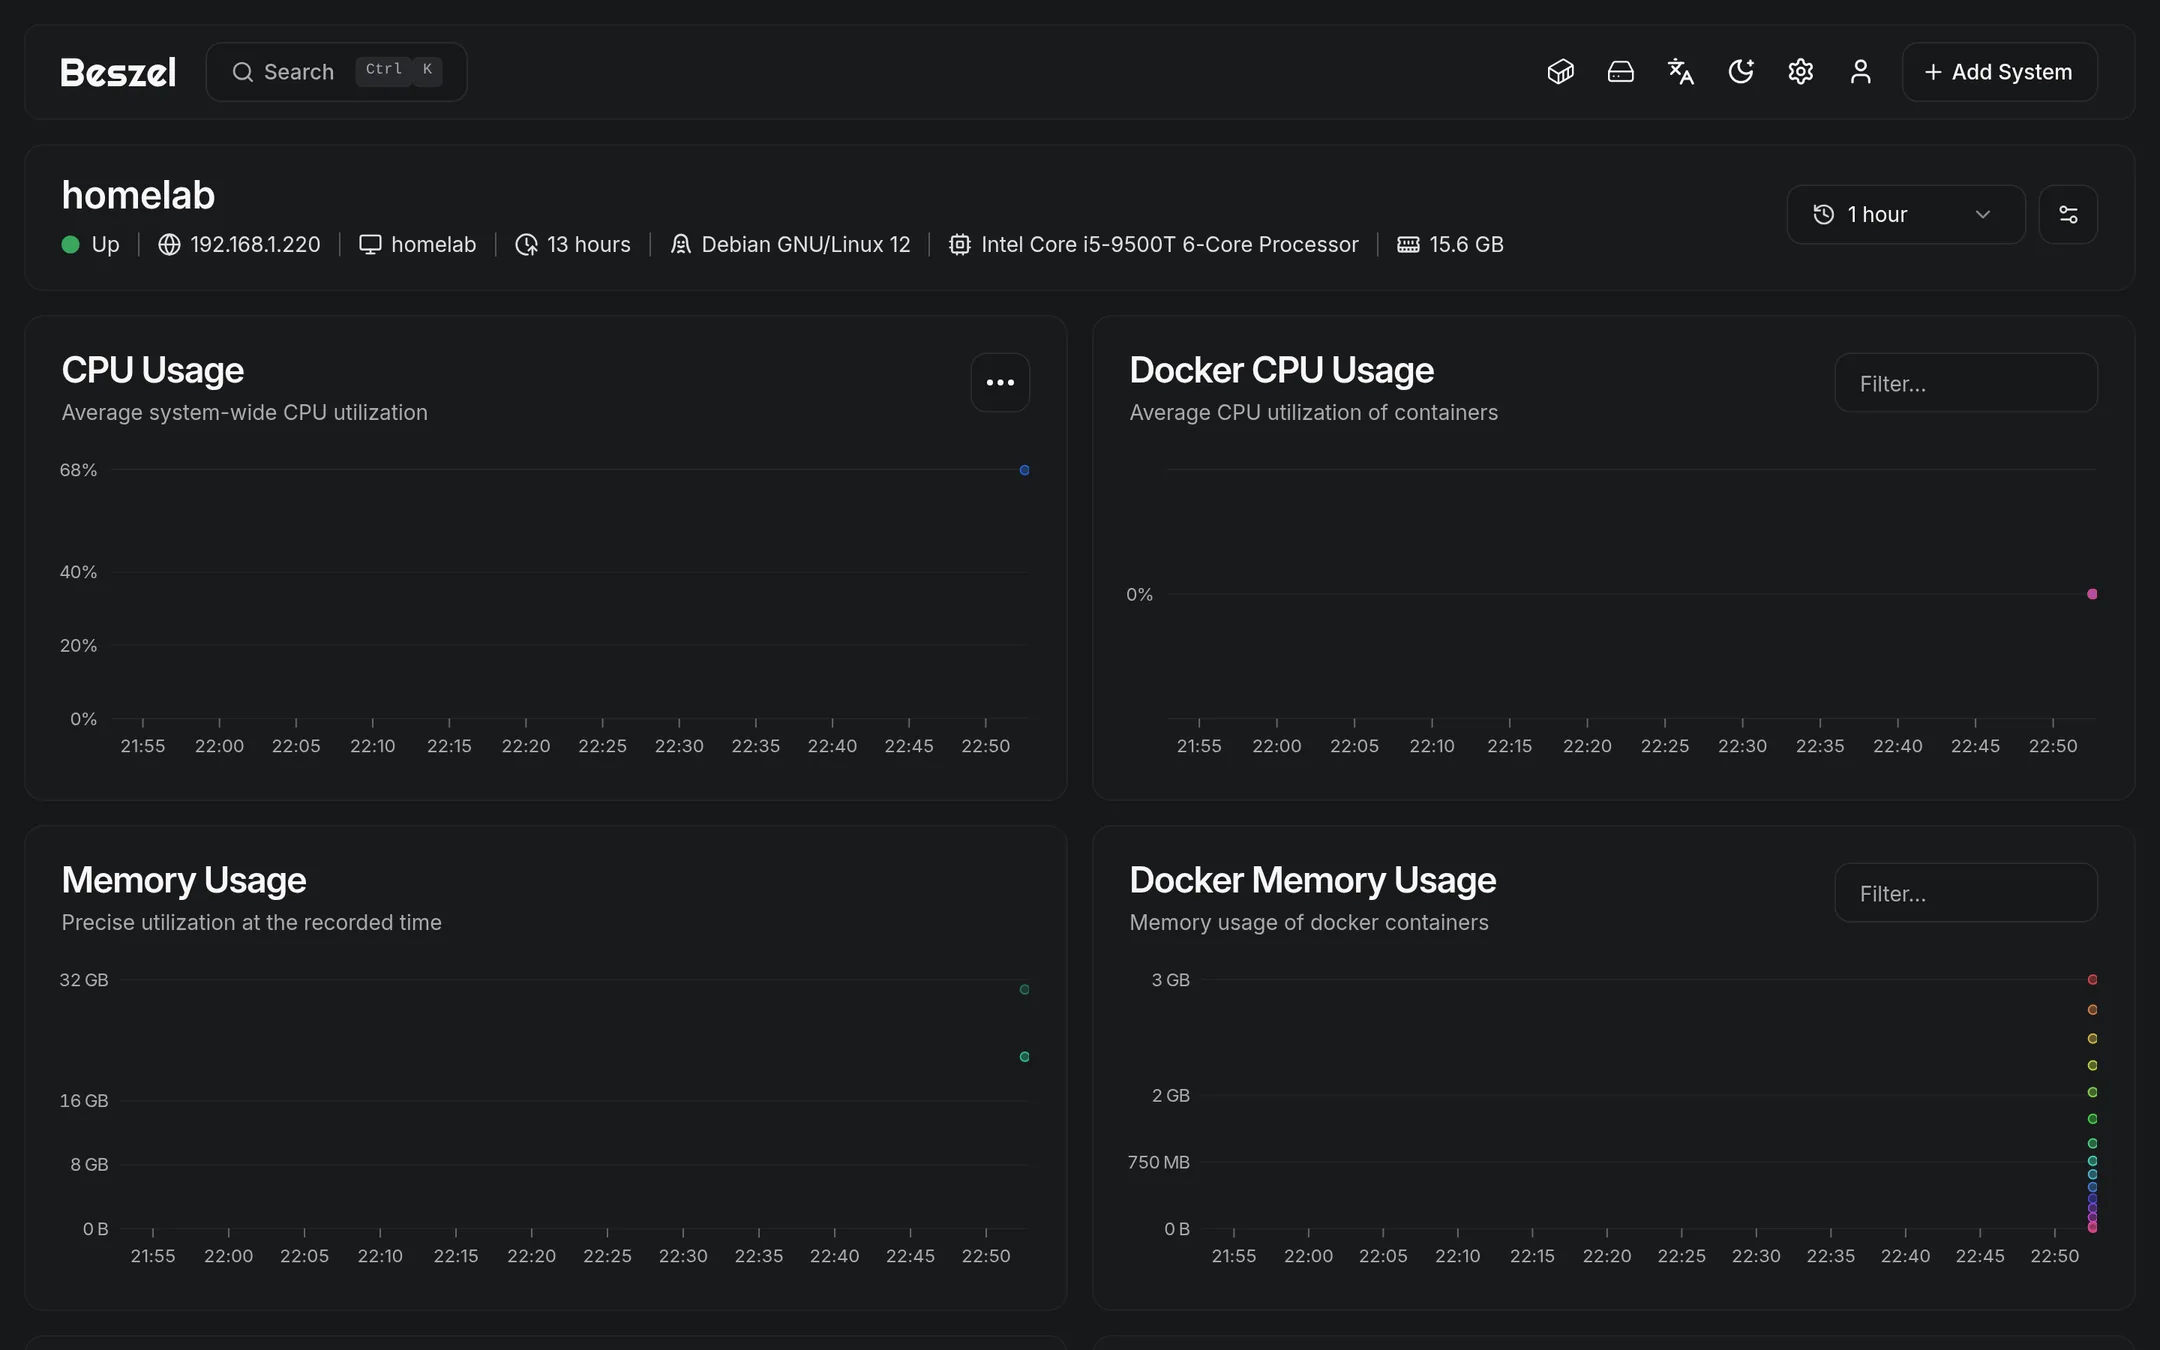
Task: Click the 13 hours uptime text
Action: click(588, 244)
